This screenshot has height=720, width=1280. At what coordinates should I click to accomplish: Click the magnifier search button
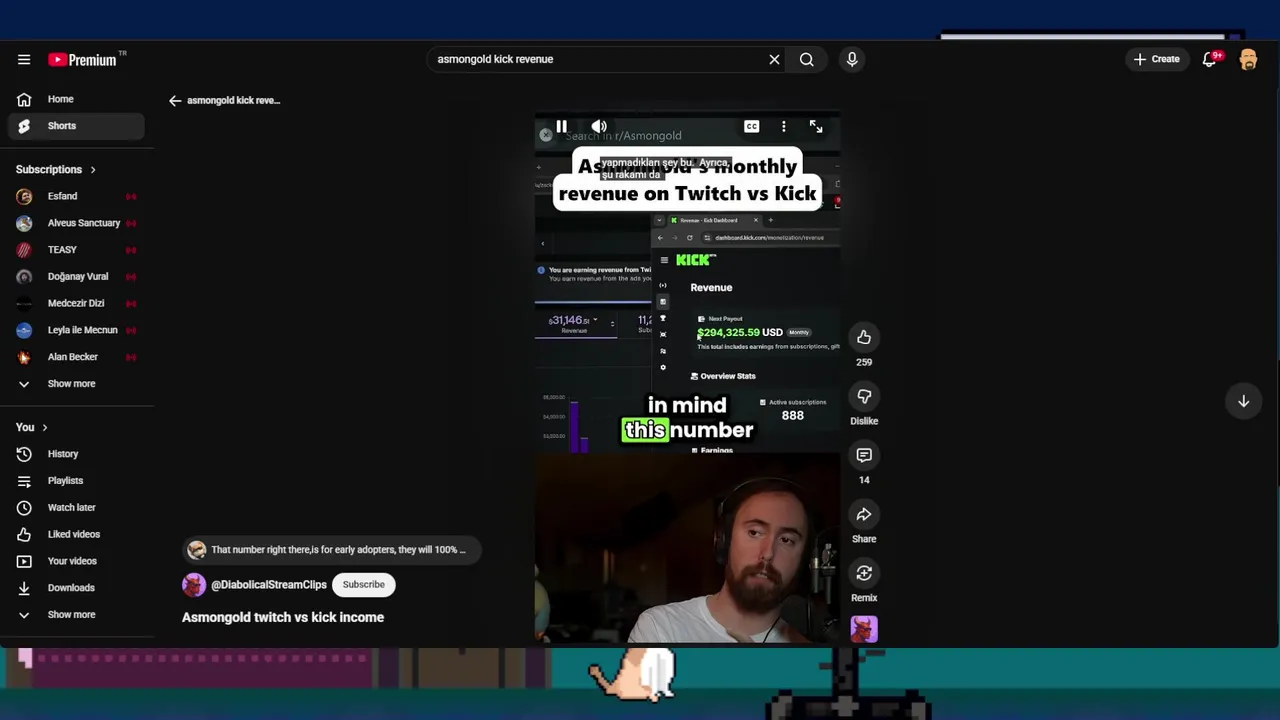tap(806, 59)
